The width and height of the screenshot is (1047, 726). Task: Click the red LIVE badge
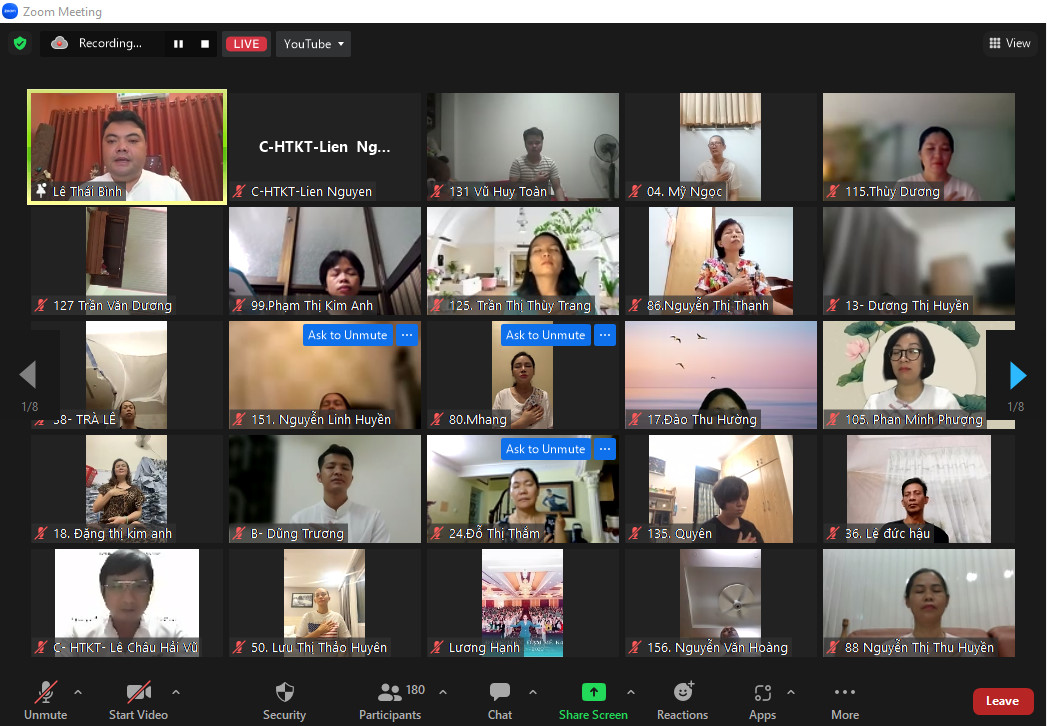point(246,44)
